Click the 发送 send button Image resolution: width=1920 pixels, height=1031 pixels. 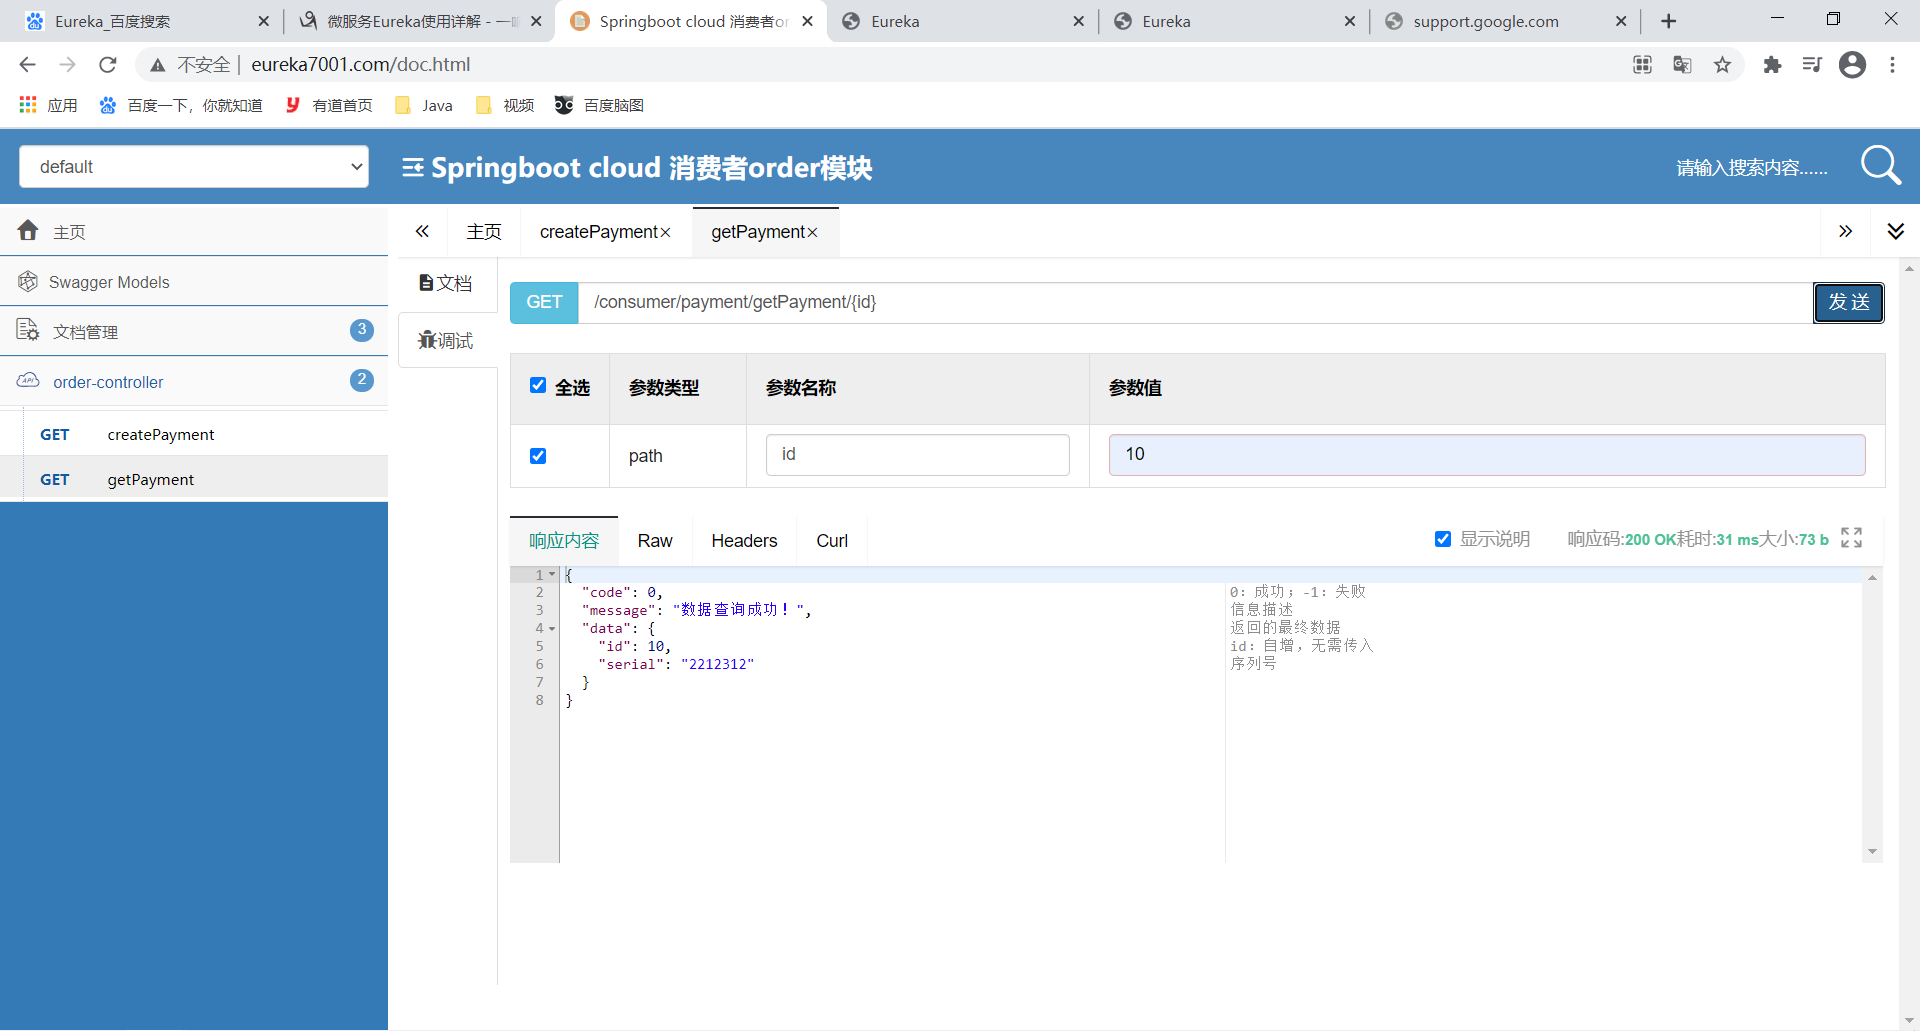(1848, 302)
